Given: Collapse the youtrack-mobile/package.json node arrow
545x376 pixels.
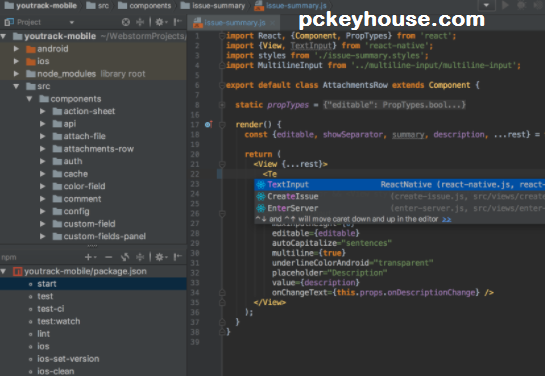Looking at the screenshot, I should click(3, 271).
